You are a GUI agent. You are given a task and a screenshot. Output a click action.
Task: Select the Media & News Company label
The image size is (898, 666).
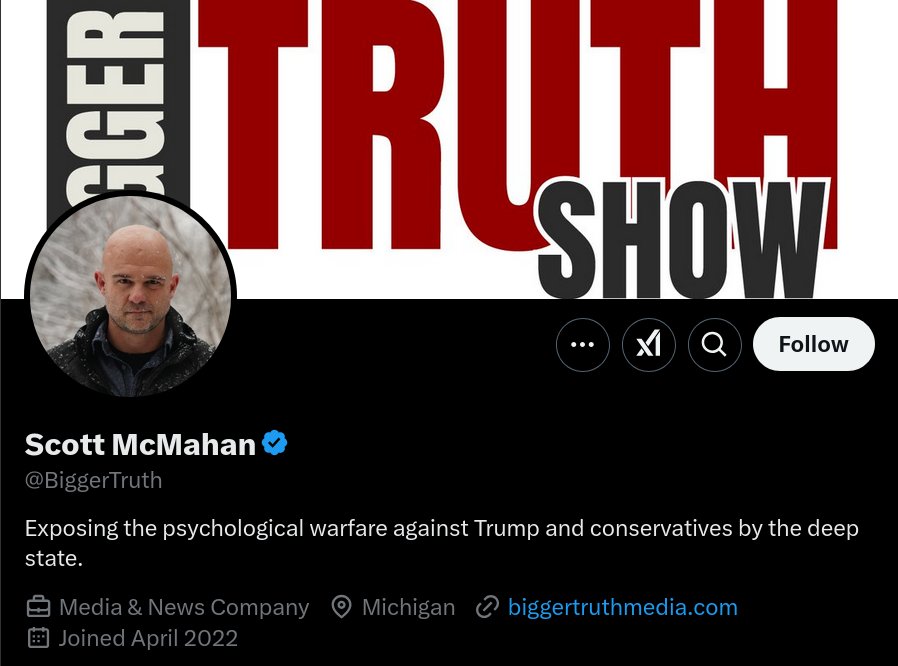tap(184, 607)
